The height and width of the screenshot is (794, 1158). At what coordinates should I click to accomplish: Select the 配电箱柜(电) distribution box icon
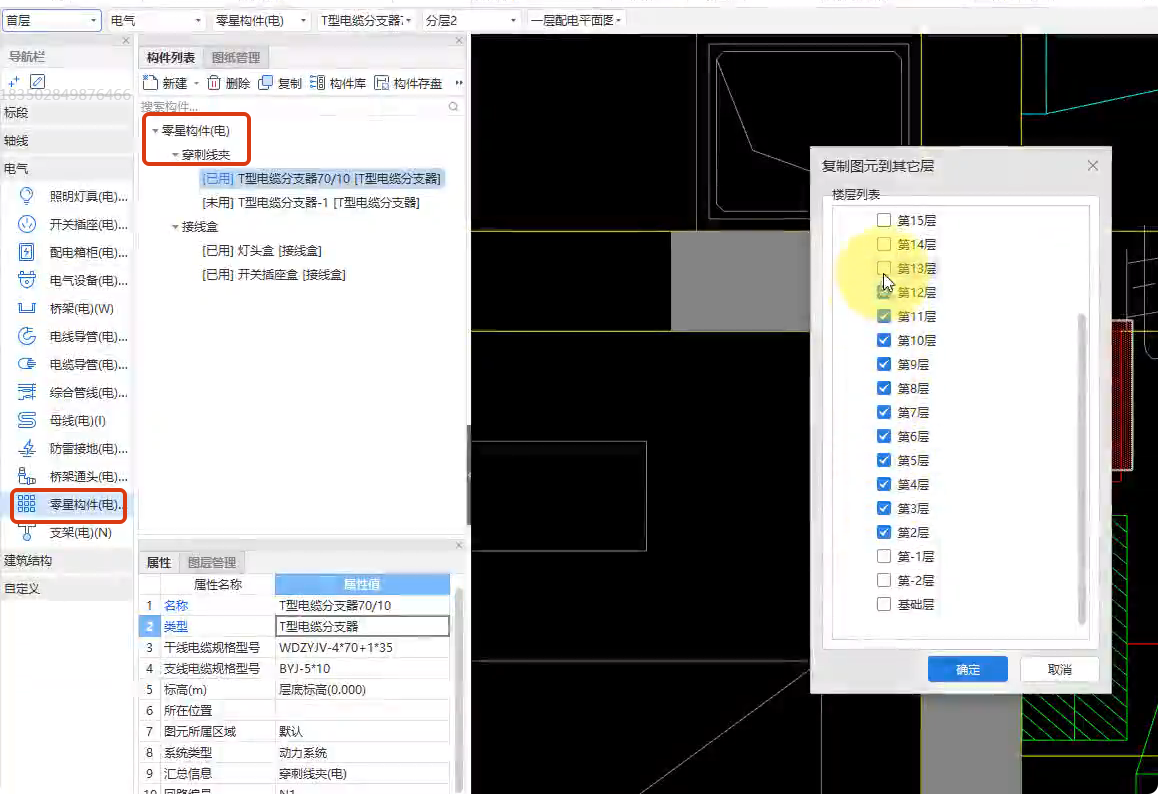(x=27, y=252)
